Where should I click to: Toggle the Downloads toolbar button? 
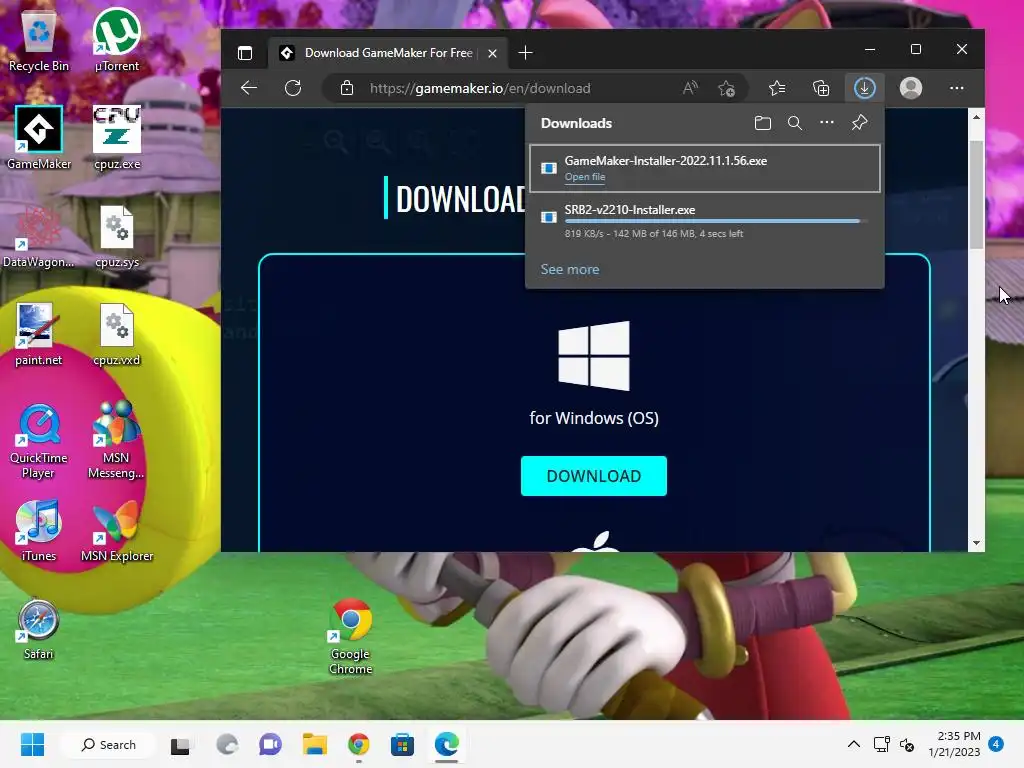click(x=865, y=88)
